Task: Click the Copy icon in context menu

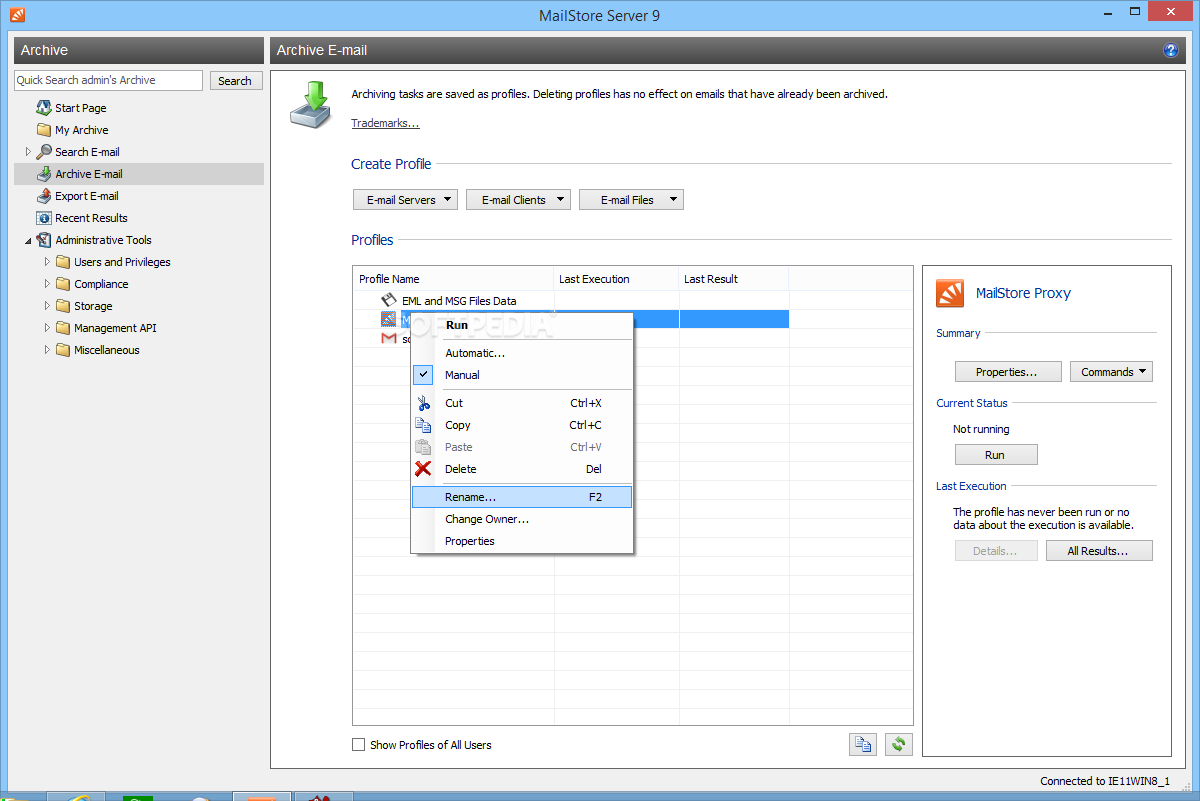Action: 424,425
